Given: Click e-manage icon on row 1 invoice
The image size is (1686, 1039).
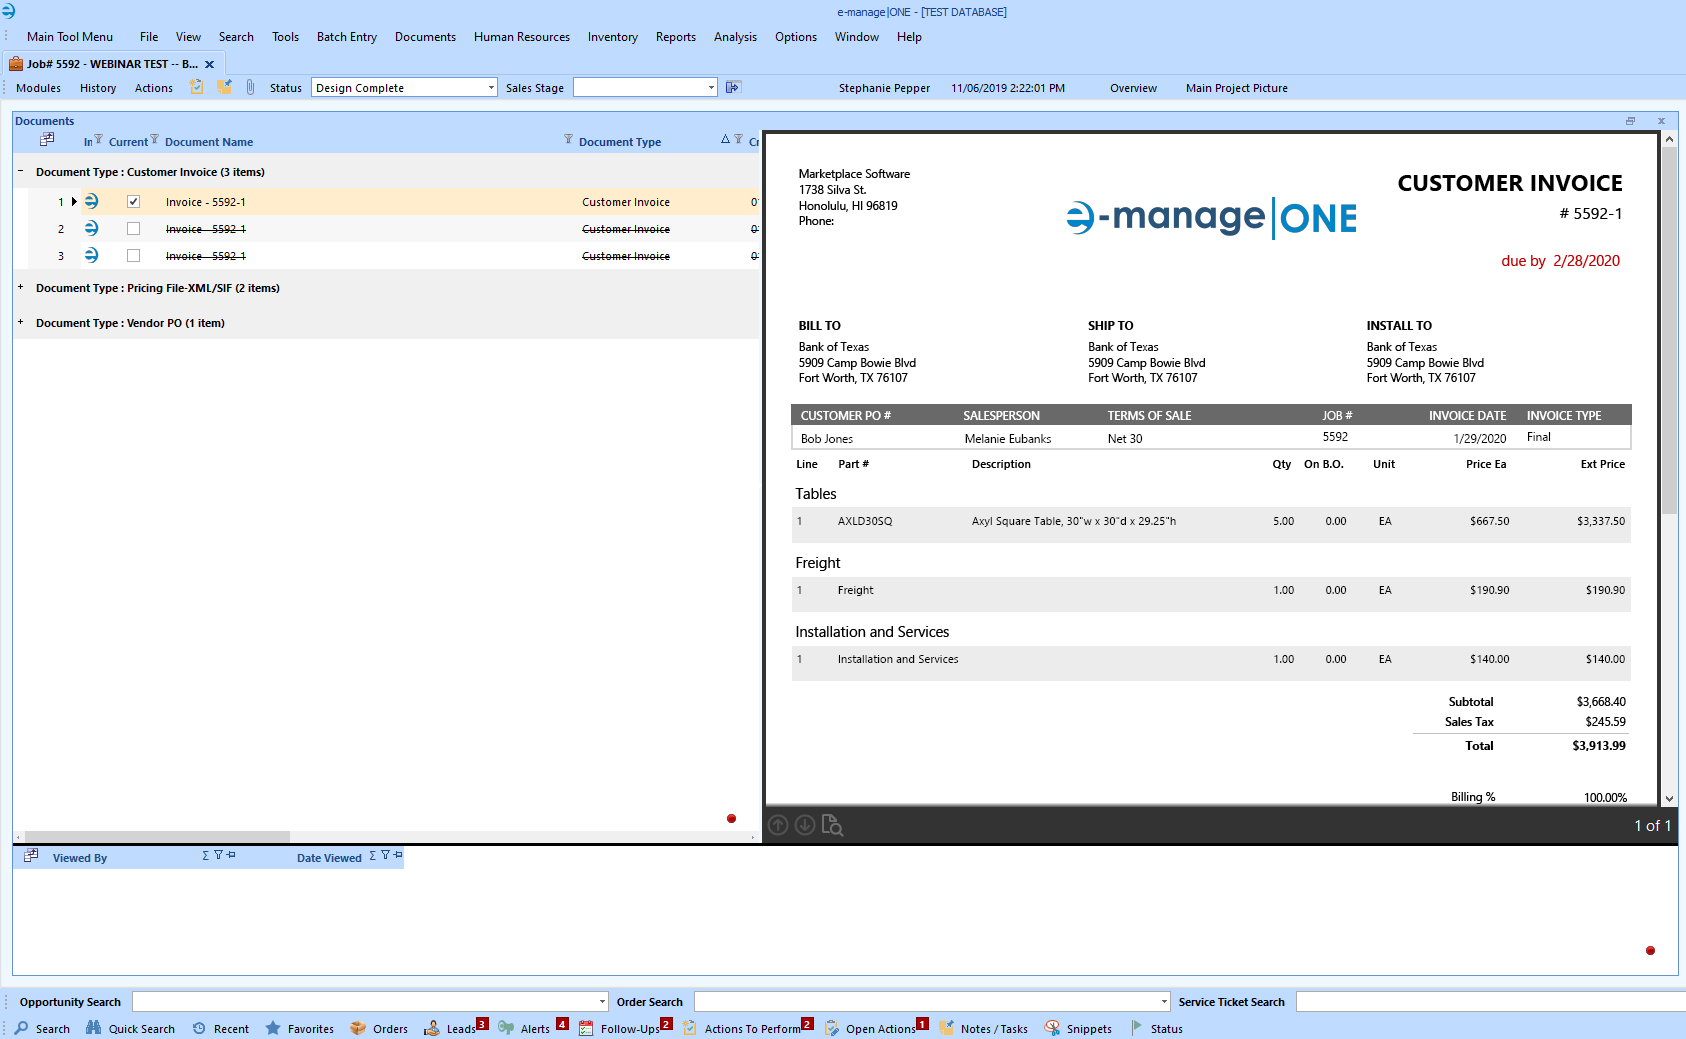Looking at the screenshot, I should (x=91, y=201).
